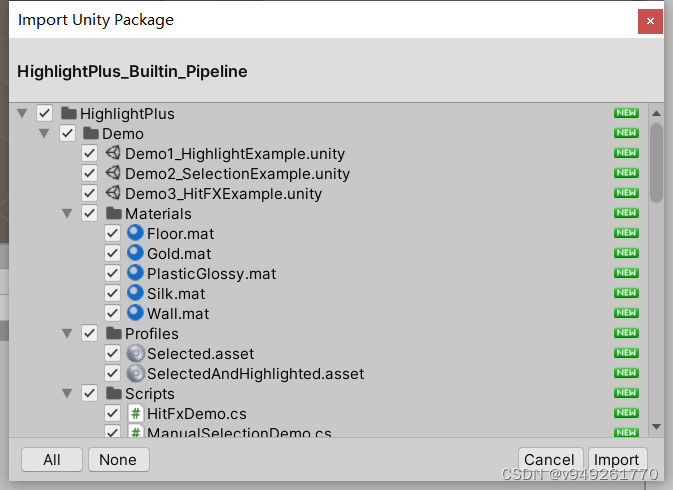The width and height of the screenshot is (673, 490).
Task: Click Import to import the package
Action: pyautogui.click(x=617, y=460)
